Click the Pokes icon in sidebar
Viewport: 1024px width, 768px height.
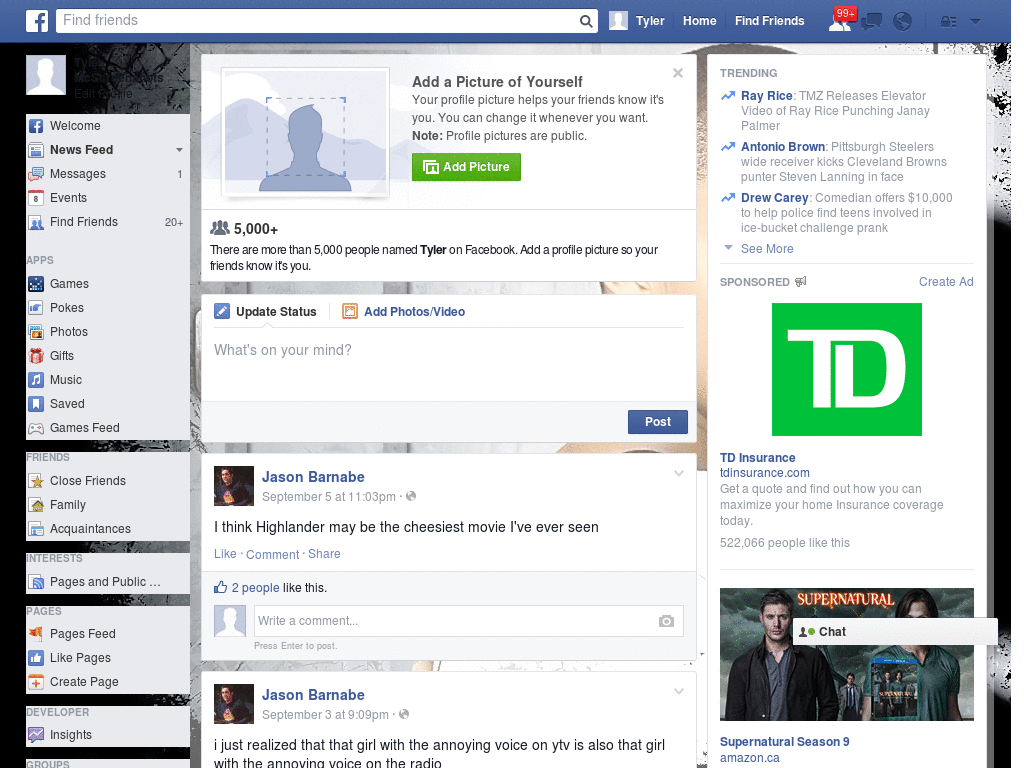36,308
